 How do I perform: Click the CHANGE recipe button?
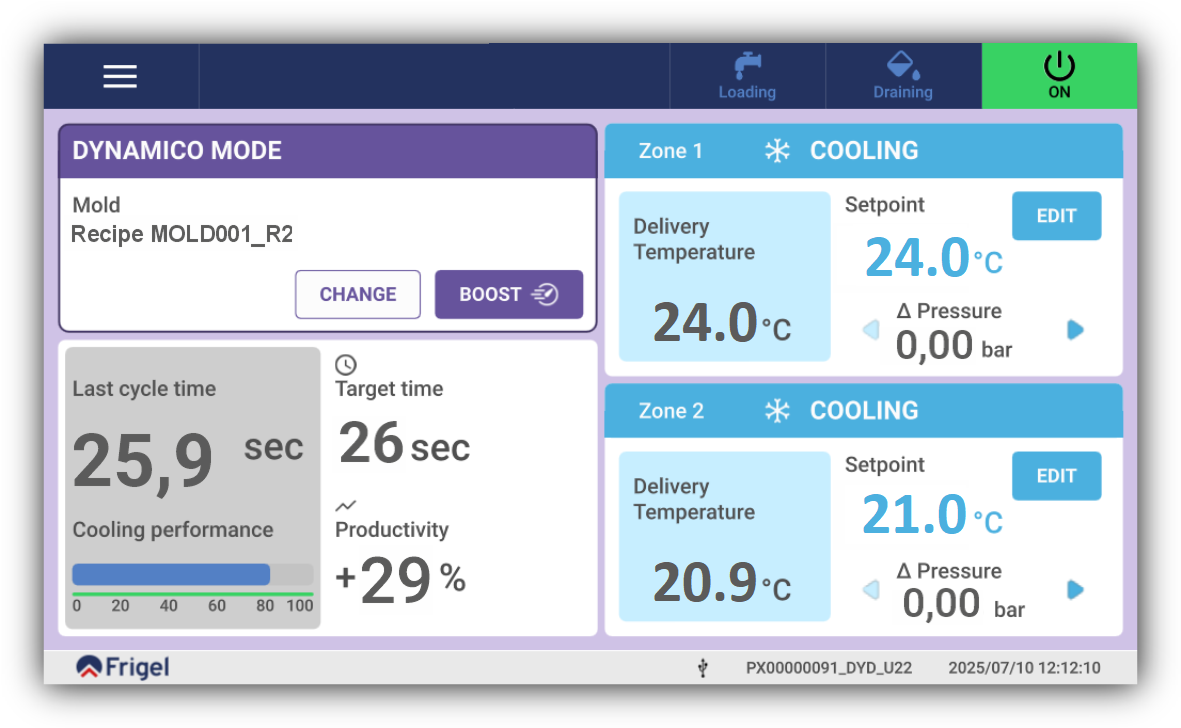(x=358, y=294)
